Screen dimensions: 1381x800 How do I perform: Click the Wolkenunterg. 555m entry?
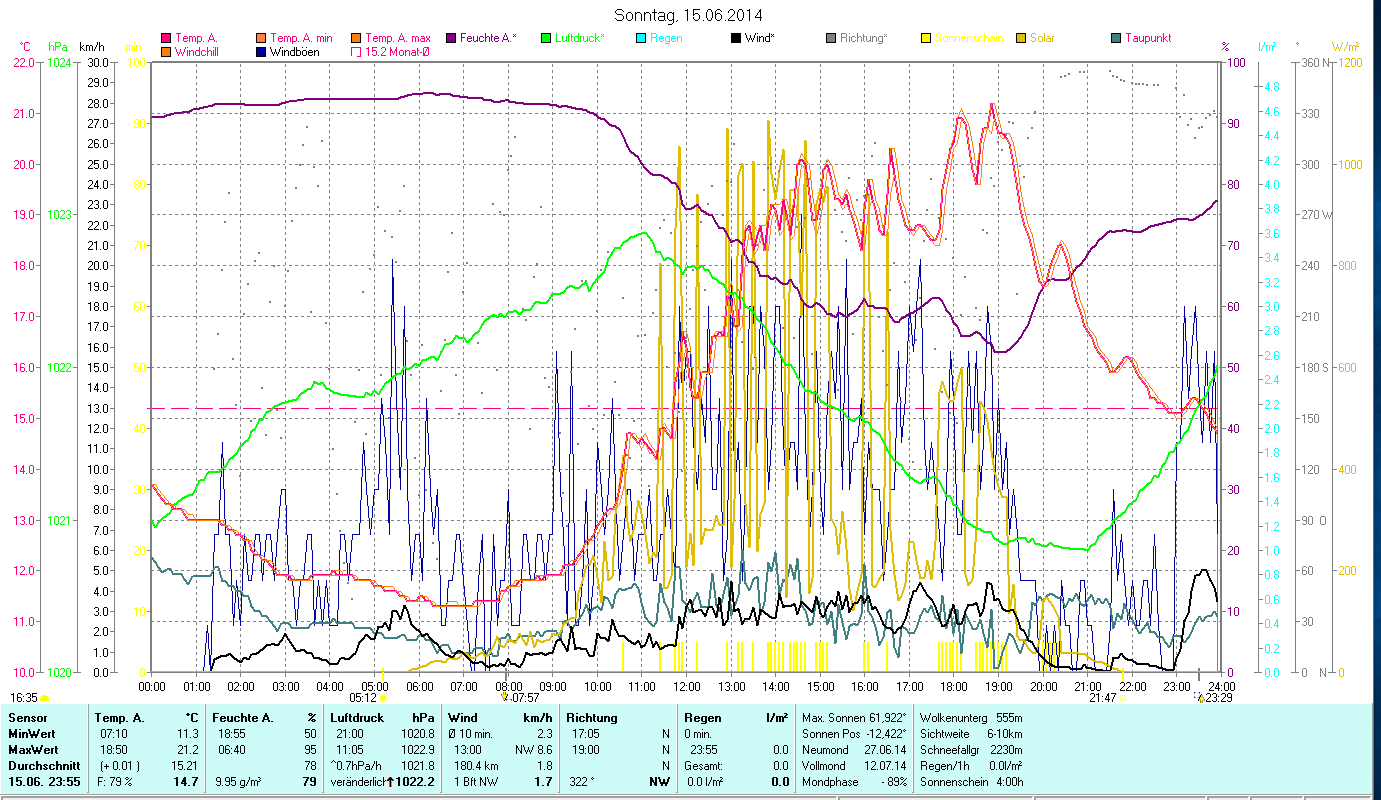click(970, 718)
